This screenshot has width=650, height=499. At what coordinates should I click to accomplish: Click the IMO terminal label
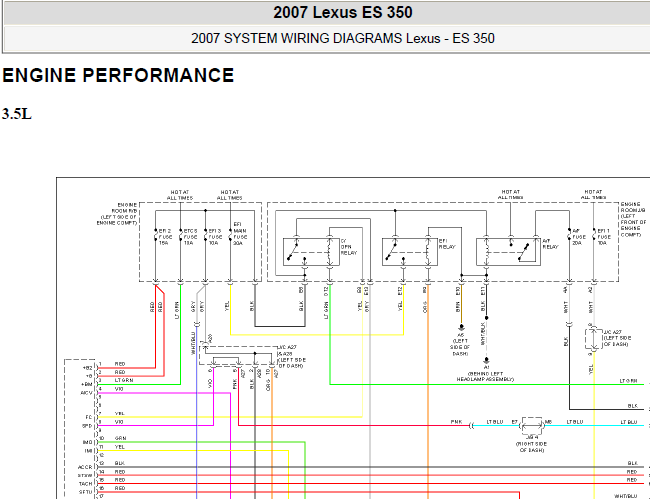(x=88, y=442)
